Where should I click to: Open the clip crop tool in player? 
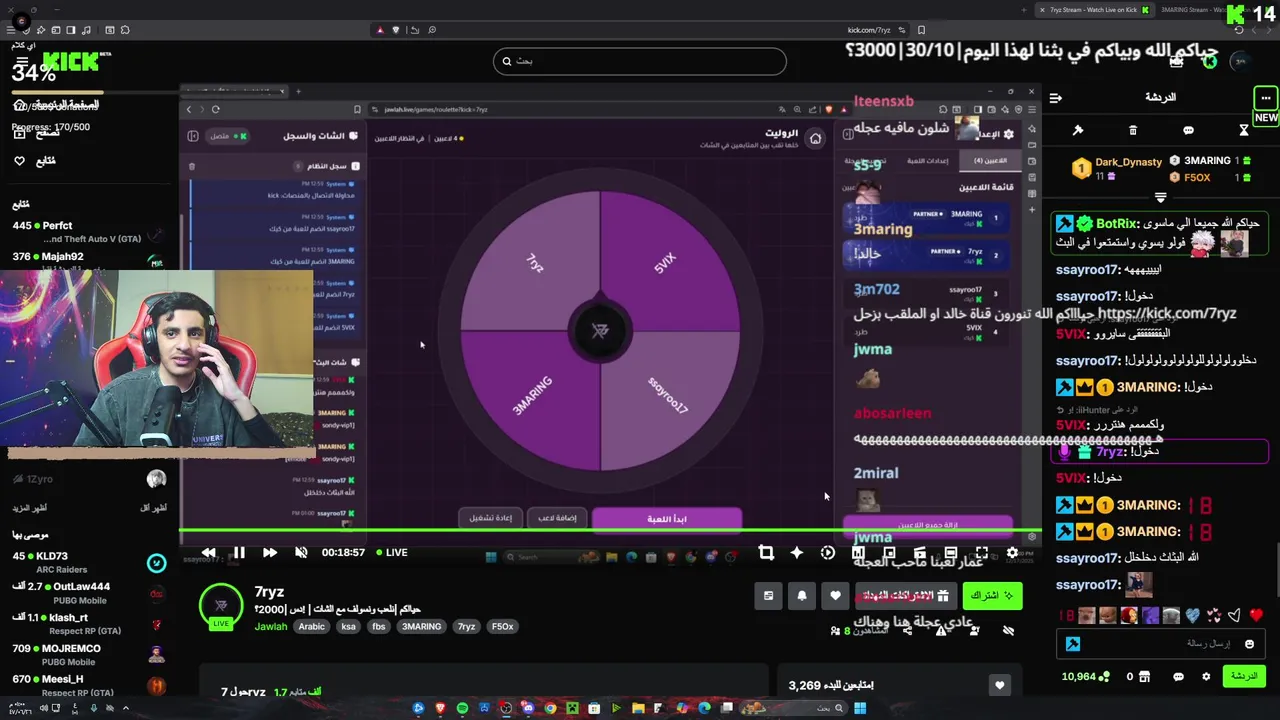[x=766, y=552]
